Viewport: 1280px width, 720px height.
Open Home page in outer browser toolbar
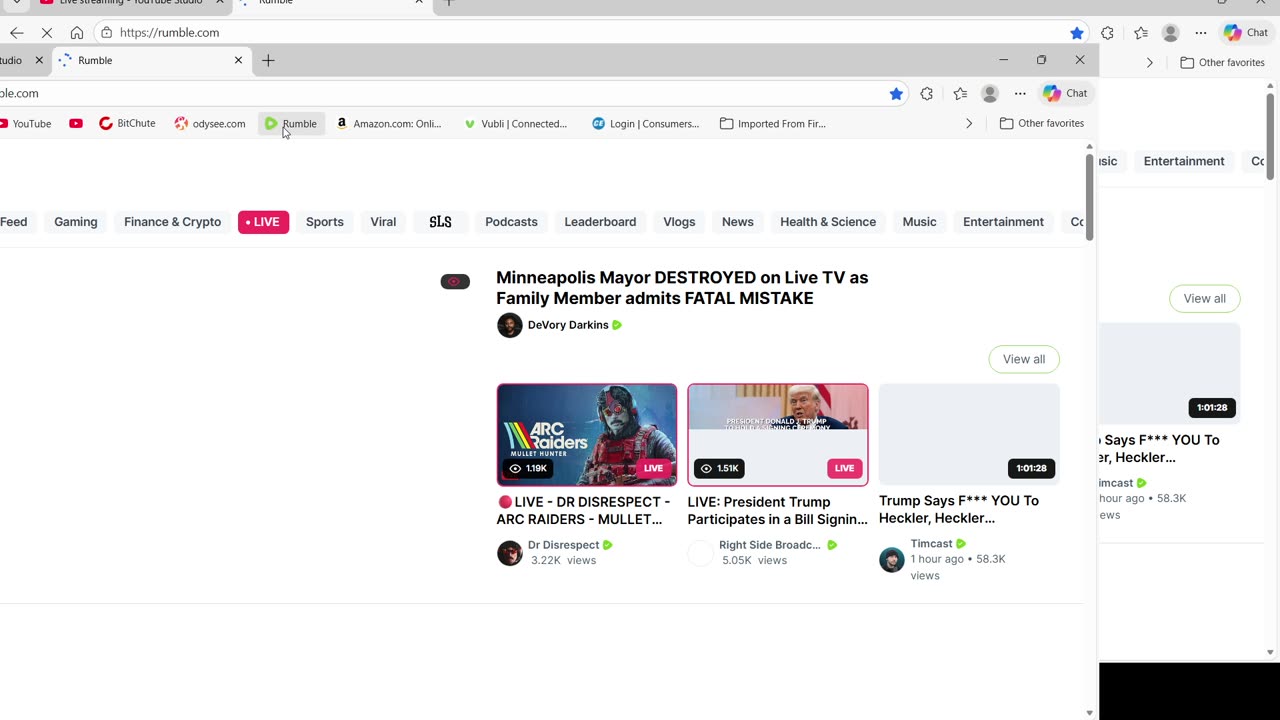[x=77, y=33]
